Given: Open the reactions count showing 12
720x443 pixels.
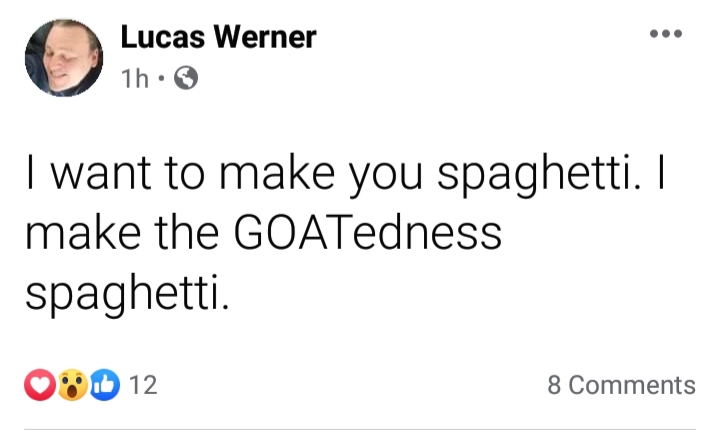Looking at the screenshot, I should point(143,385).
